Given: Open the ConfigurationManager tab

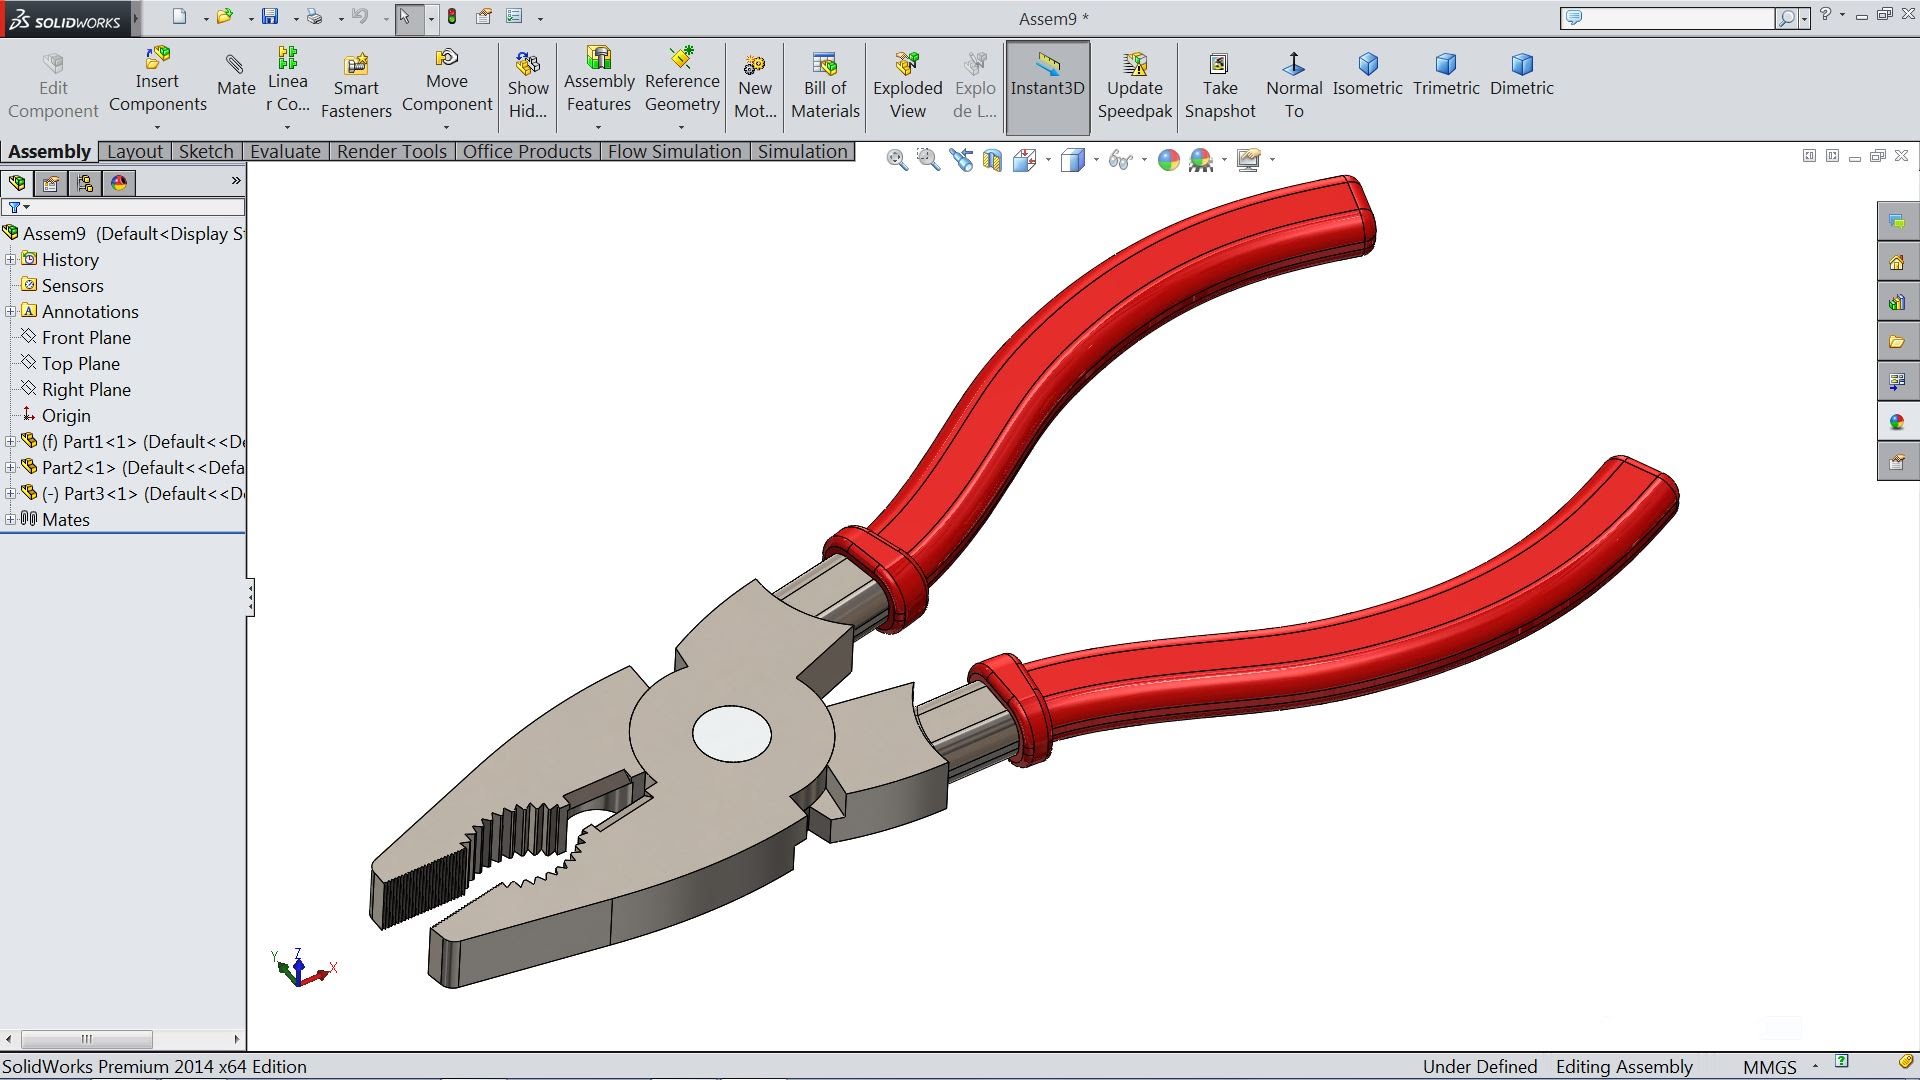Looking at the screenshot, I should point(85,183).
